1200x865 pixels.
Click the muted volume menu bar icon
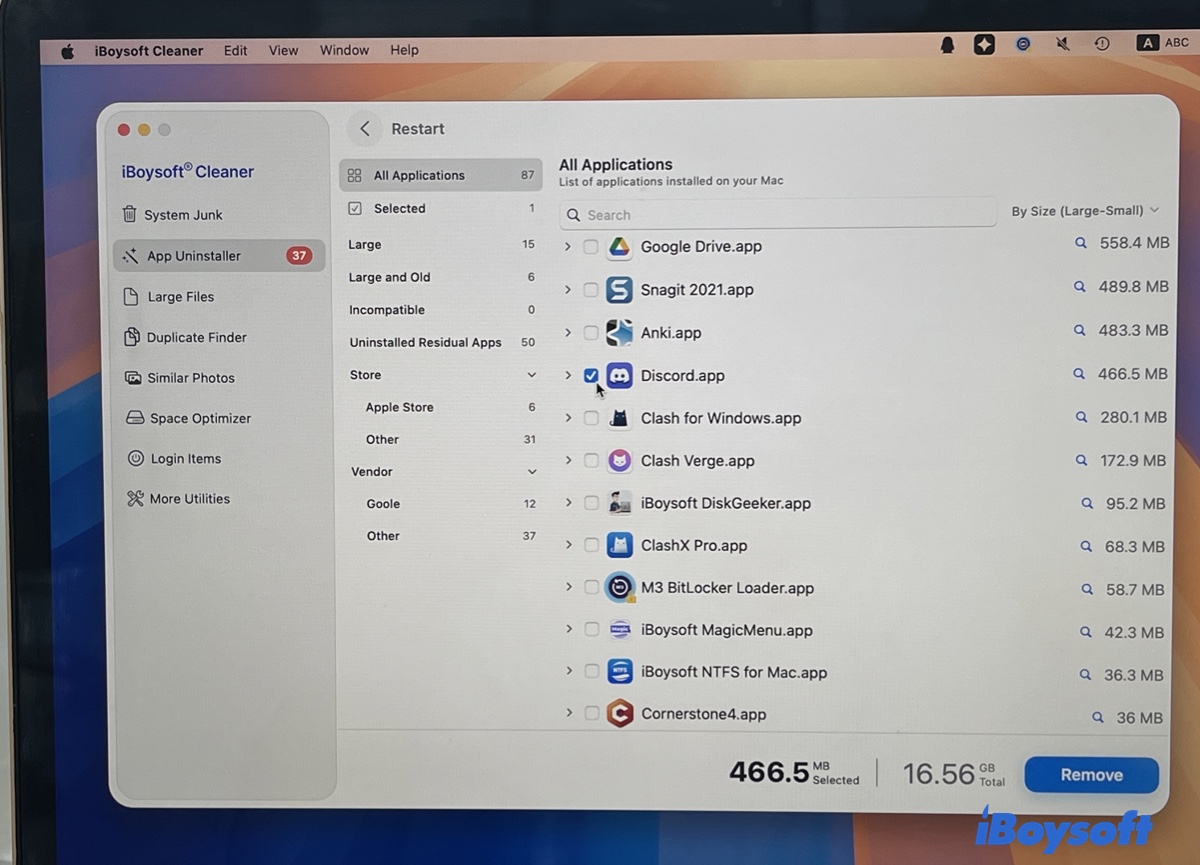pos(1063,44)
